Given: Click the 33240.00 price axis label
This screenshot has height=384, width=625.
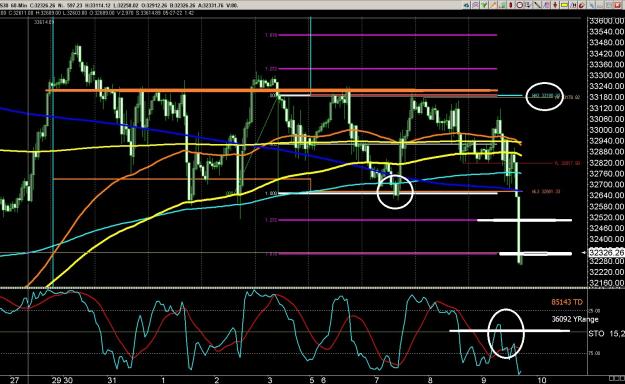Looking at the screenshot, I should 606,86.
